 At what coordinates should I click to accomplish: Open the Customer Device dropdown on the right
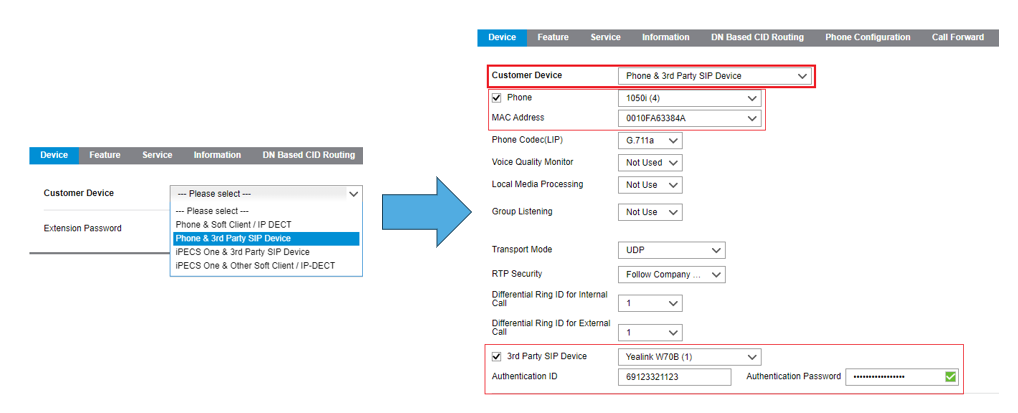[x=715, y=76]
